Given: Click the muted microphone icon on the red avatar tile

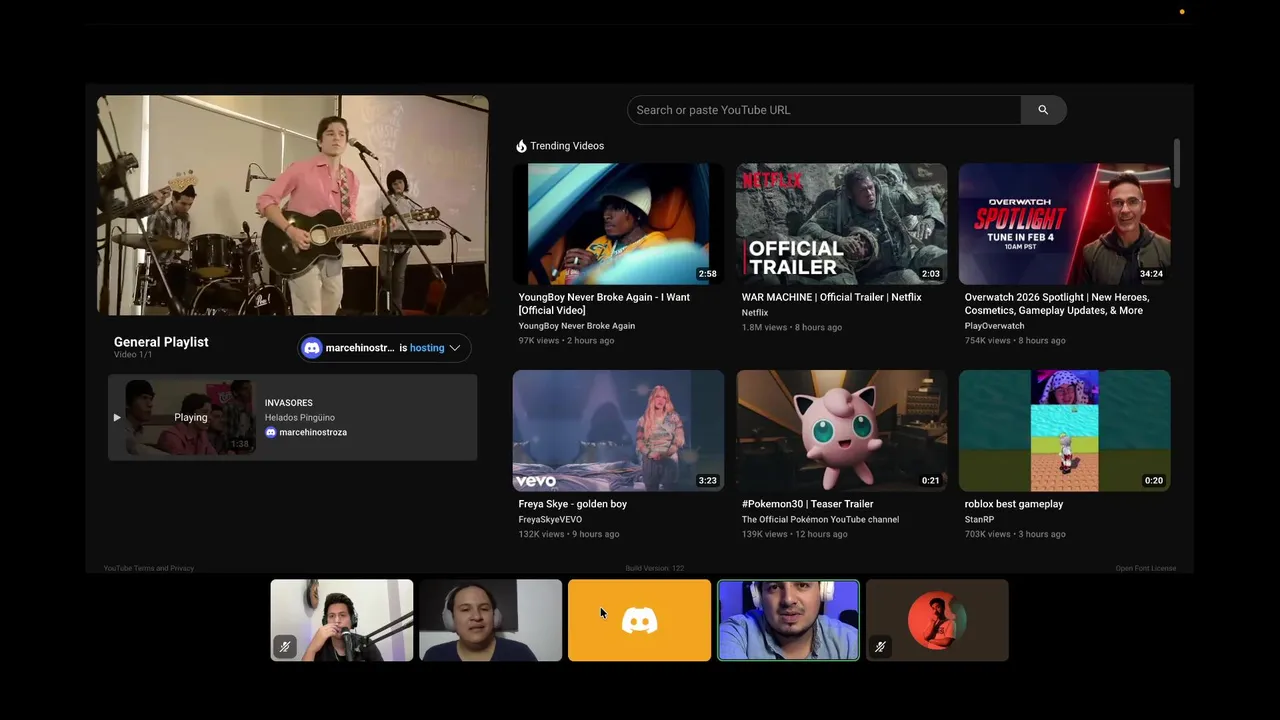Looking at the screenshot, I should pos(880,647).
